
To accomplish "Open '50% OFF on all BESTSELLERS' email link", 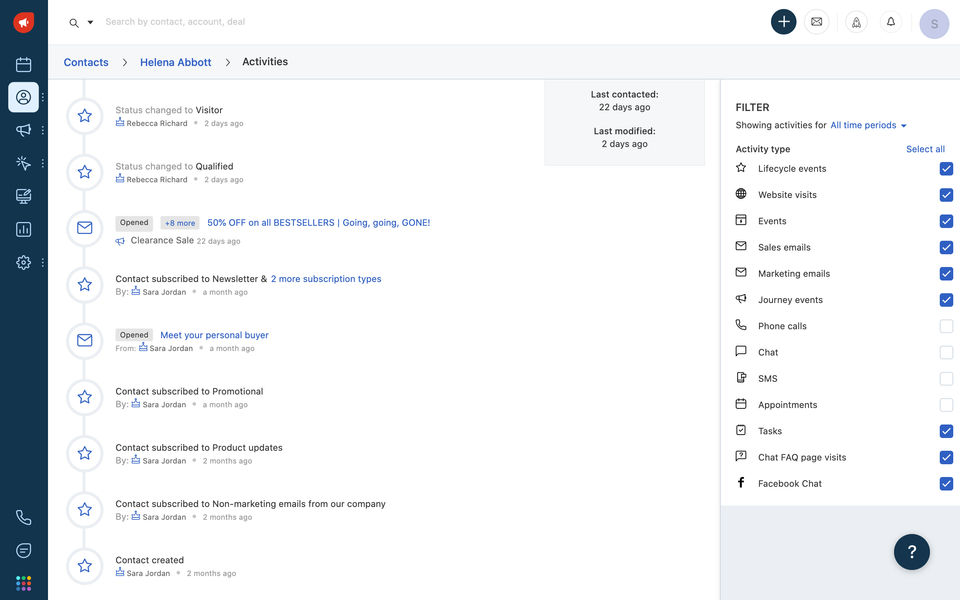I will tap(318, 223).
